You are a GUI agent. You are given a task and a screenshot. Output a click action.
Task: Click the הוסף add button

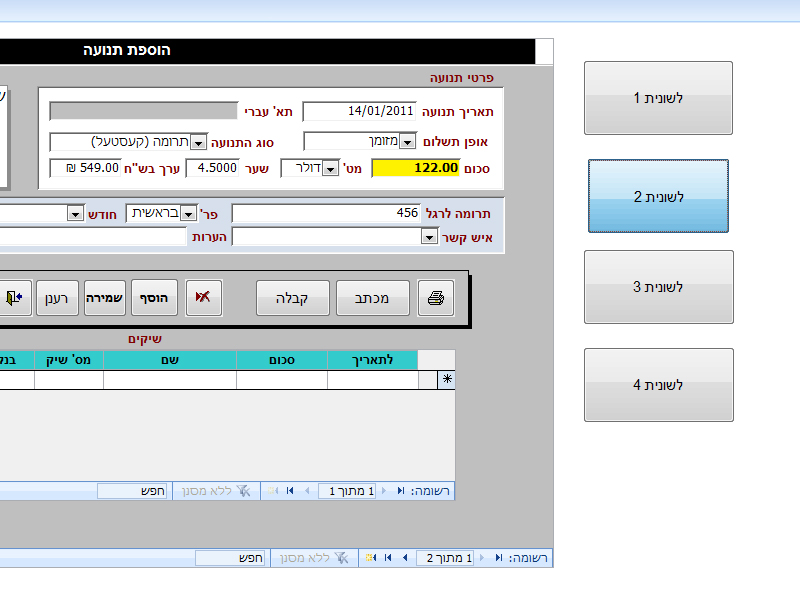154,298
